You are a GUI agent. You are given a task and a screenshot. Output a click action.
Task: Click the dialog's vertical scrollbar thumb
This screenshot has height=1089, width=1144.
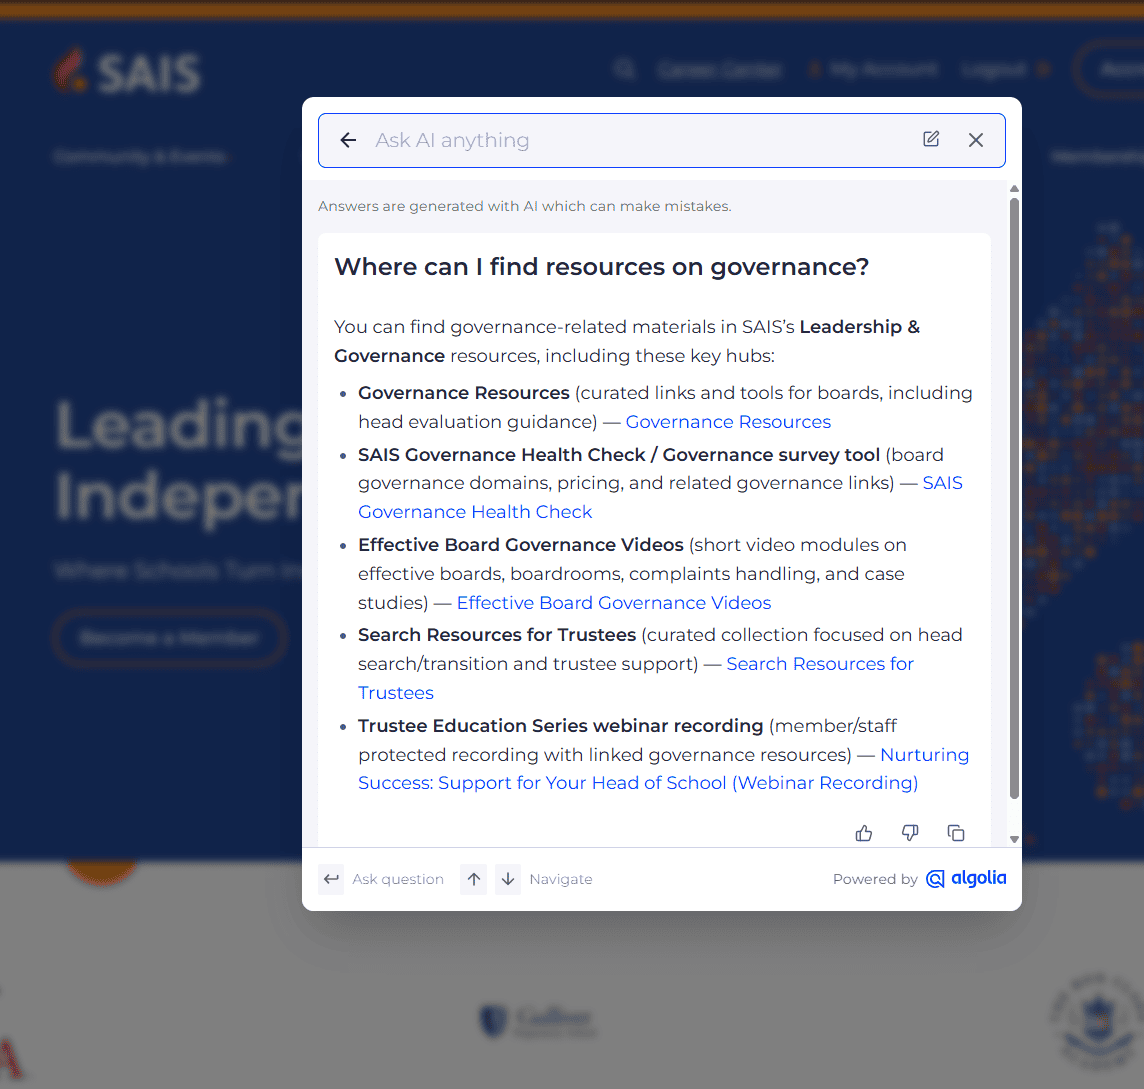[1014, 498]
